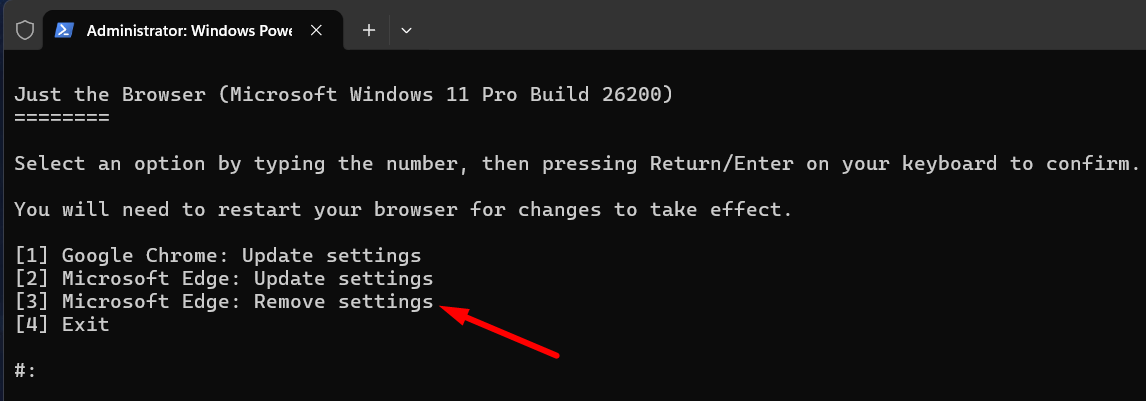
Task: Click the administrator shield icon
Action: (x=26, y=30)
